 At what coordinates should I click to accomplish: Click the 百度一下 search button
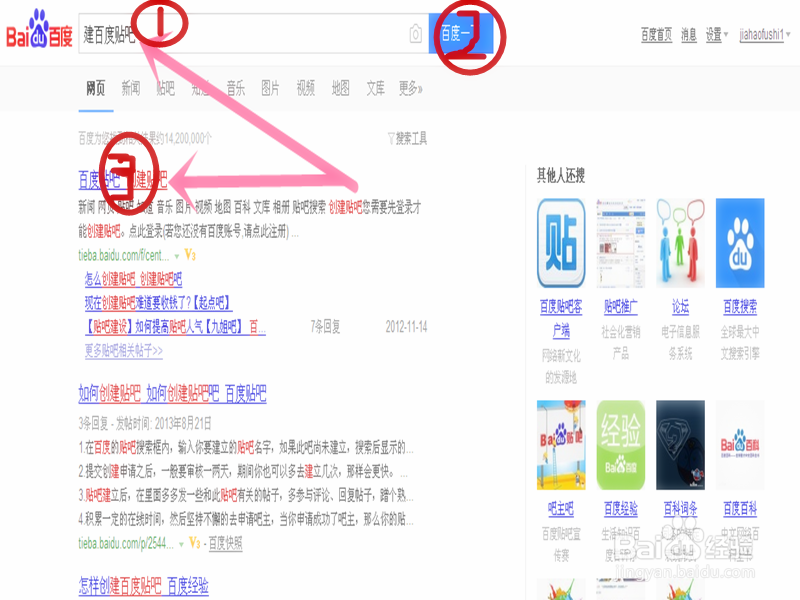click(x=461, y=34)
